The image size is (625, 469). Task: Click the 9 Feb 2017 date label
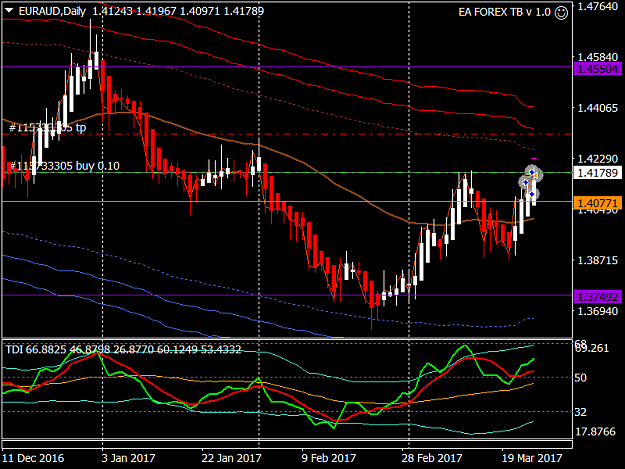329,458
